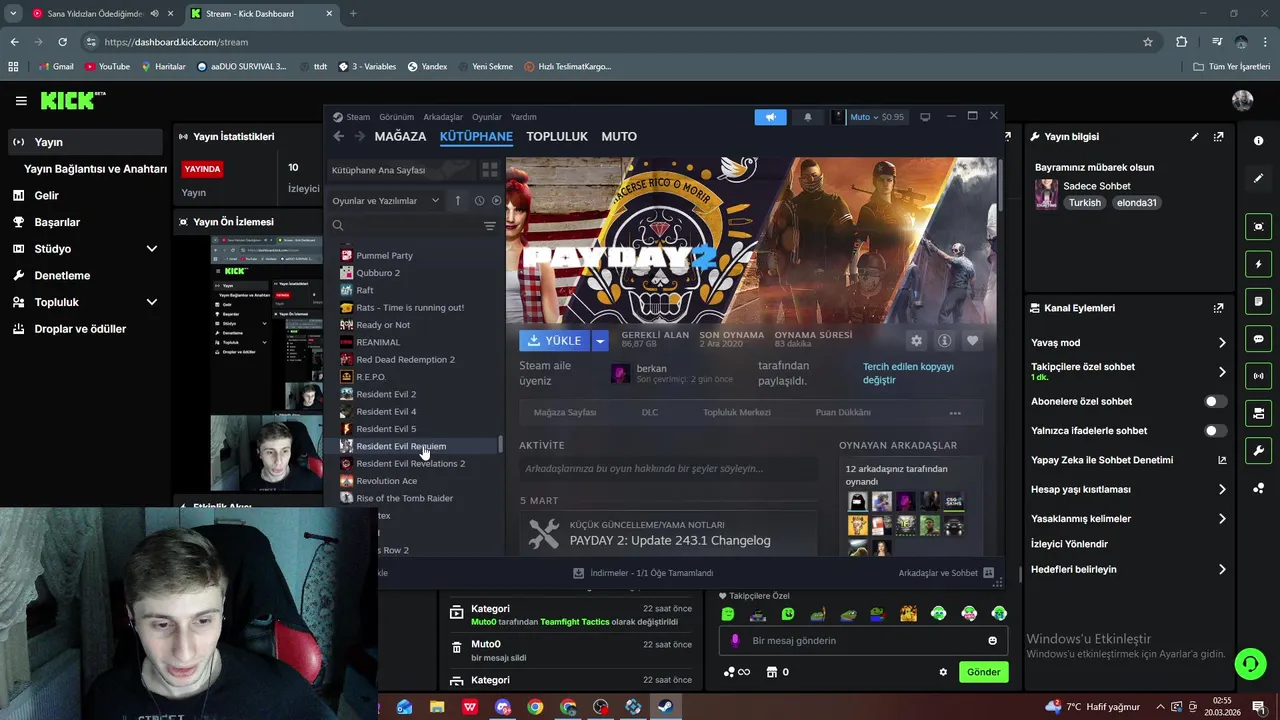The height and width of the screenshot is (720, 1280).
Task: Click the ready-to-play filter icon in Steam
Action: (496, 201)
